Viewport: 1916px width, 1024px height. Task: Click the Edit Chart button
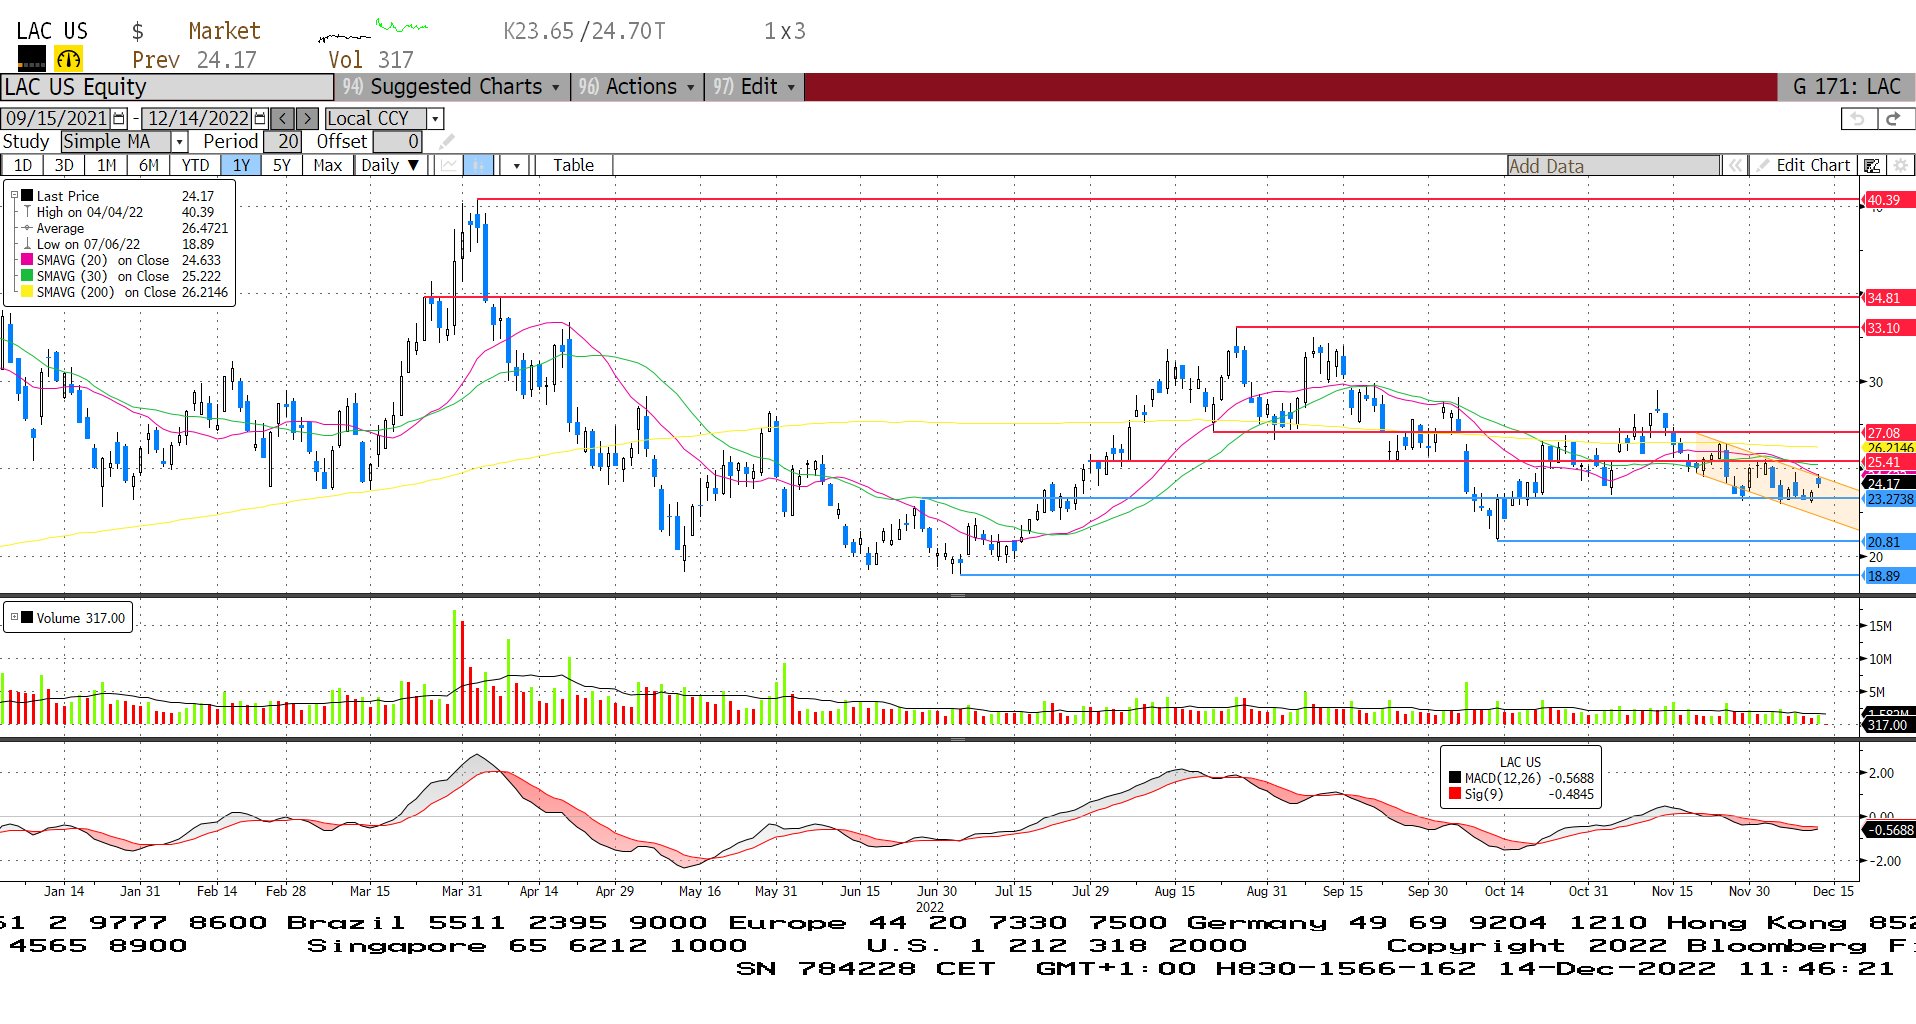click(1804, 165)
